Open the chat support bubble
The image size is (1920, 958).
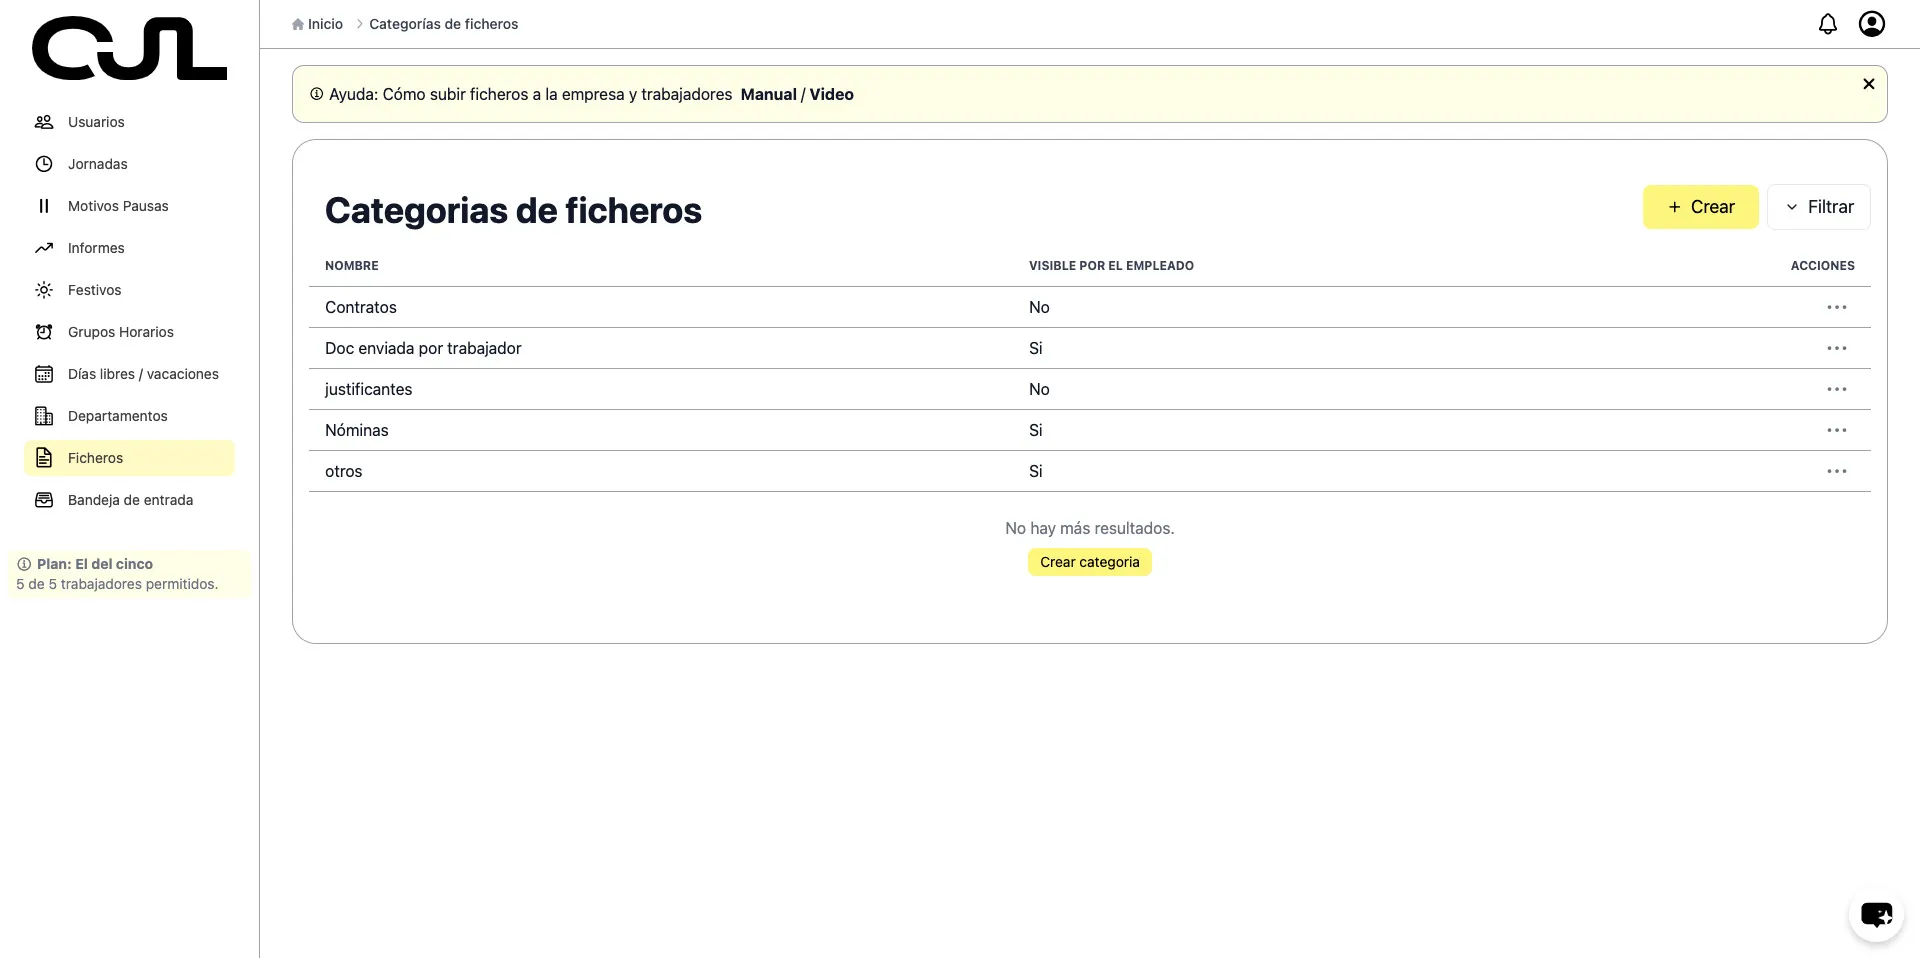pos(1875,915)
